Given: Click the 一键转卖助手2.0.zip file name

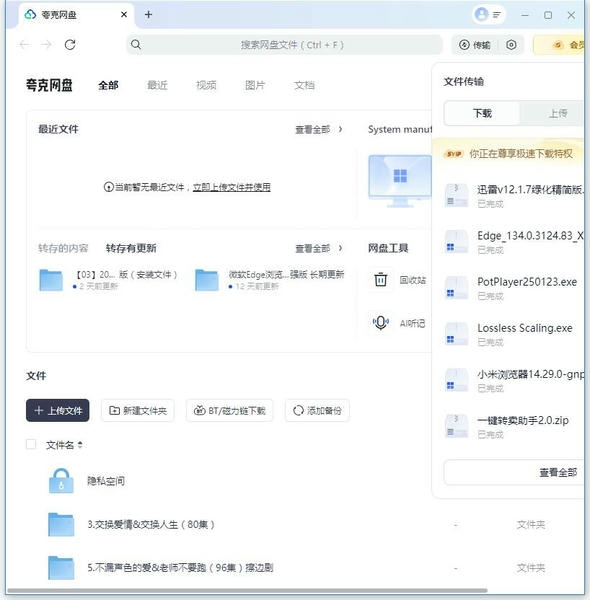Looking at the screenshot, I should pyautogui.click(x=523, y=421).
